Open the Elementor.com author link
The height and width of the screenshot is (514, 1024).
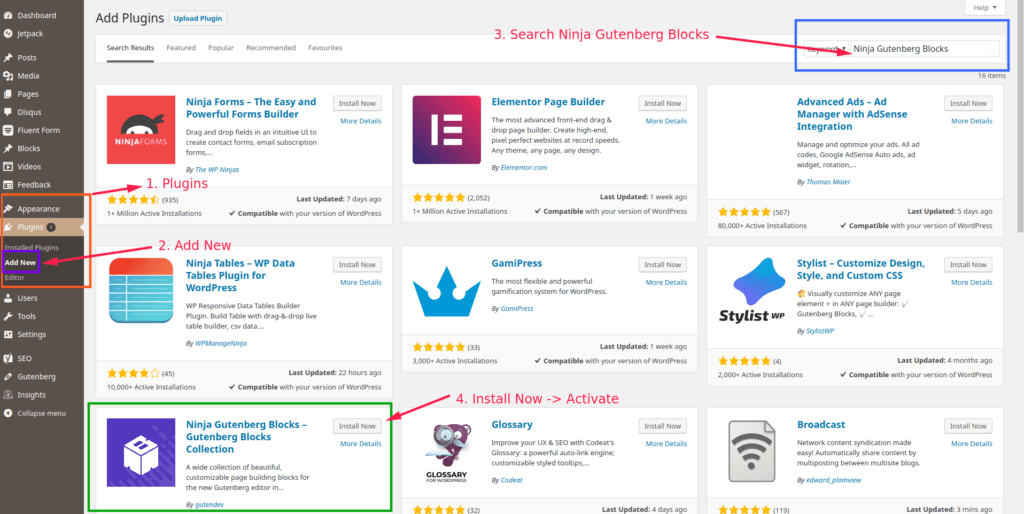point(524,167)
